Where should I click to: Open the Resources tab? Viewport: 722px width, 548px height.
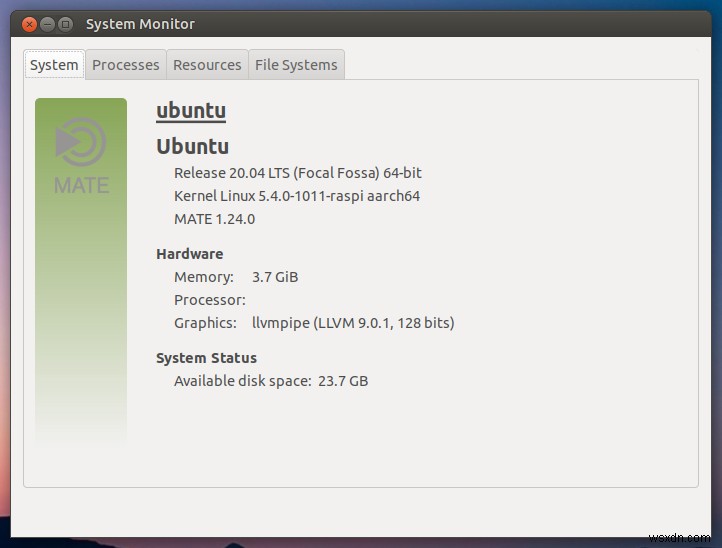[207, 65]
